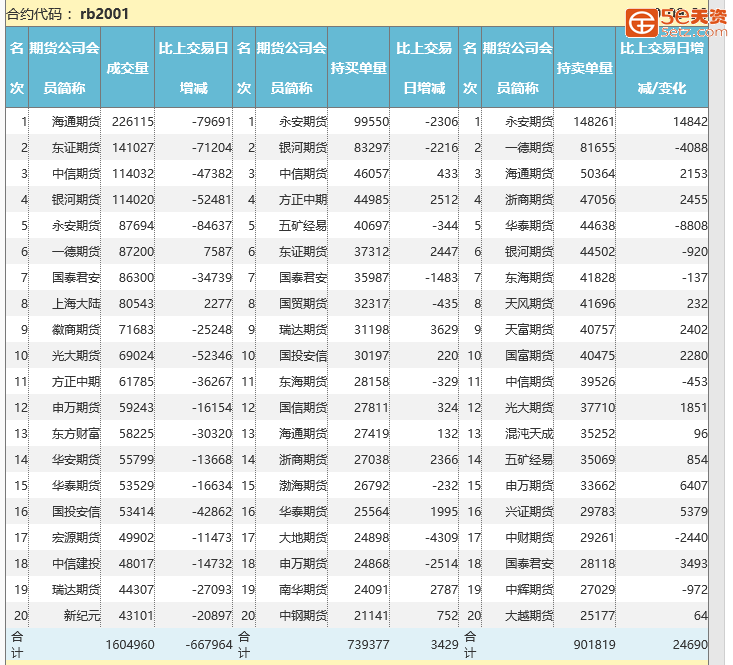
Task: Select the 兴证期货 company name
Action: [529, 512]
